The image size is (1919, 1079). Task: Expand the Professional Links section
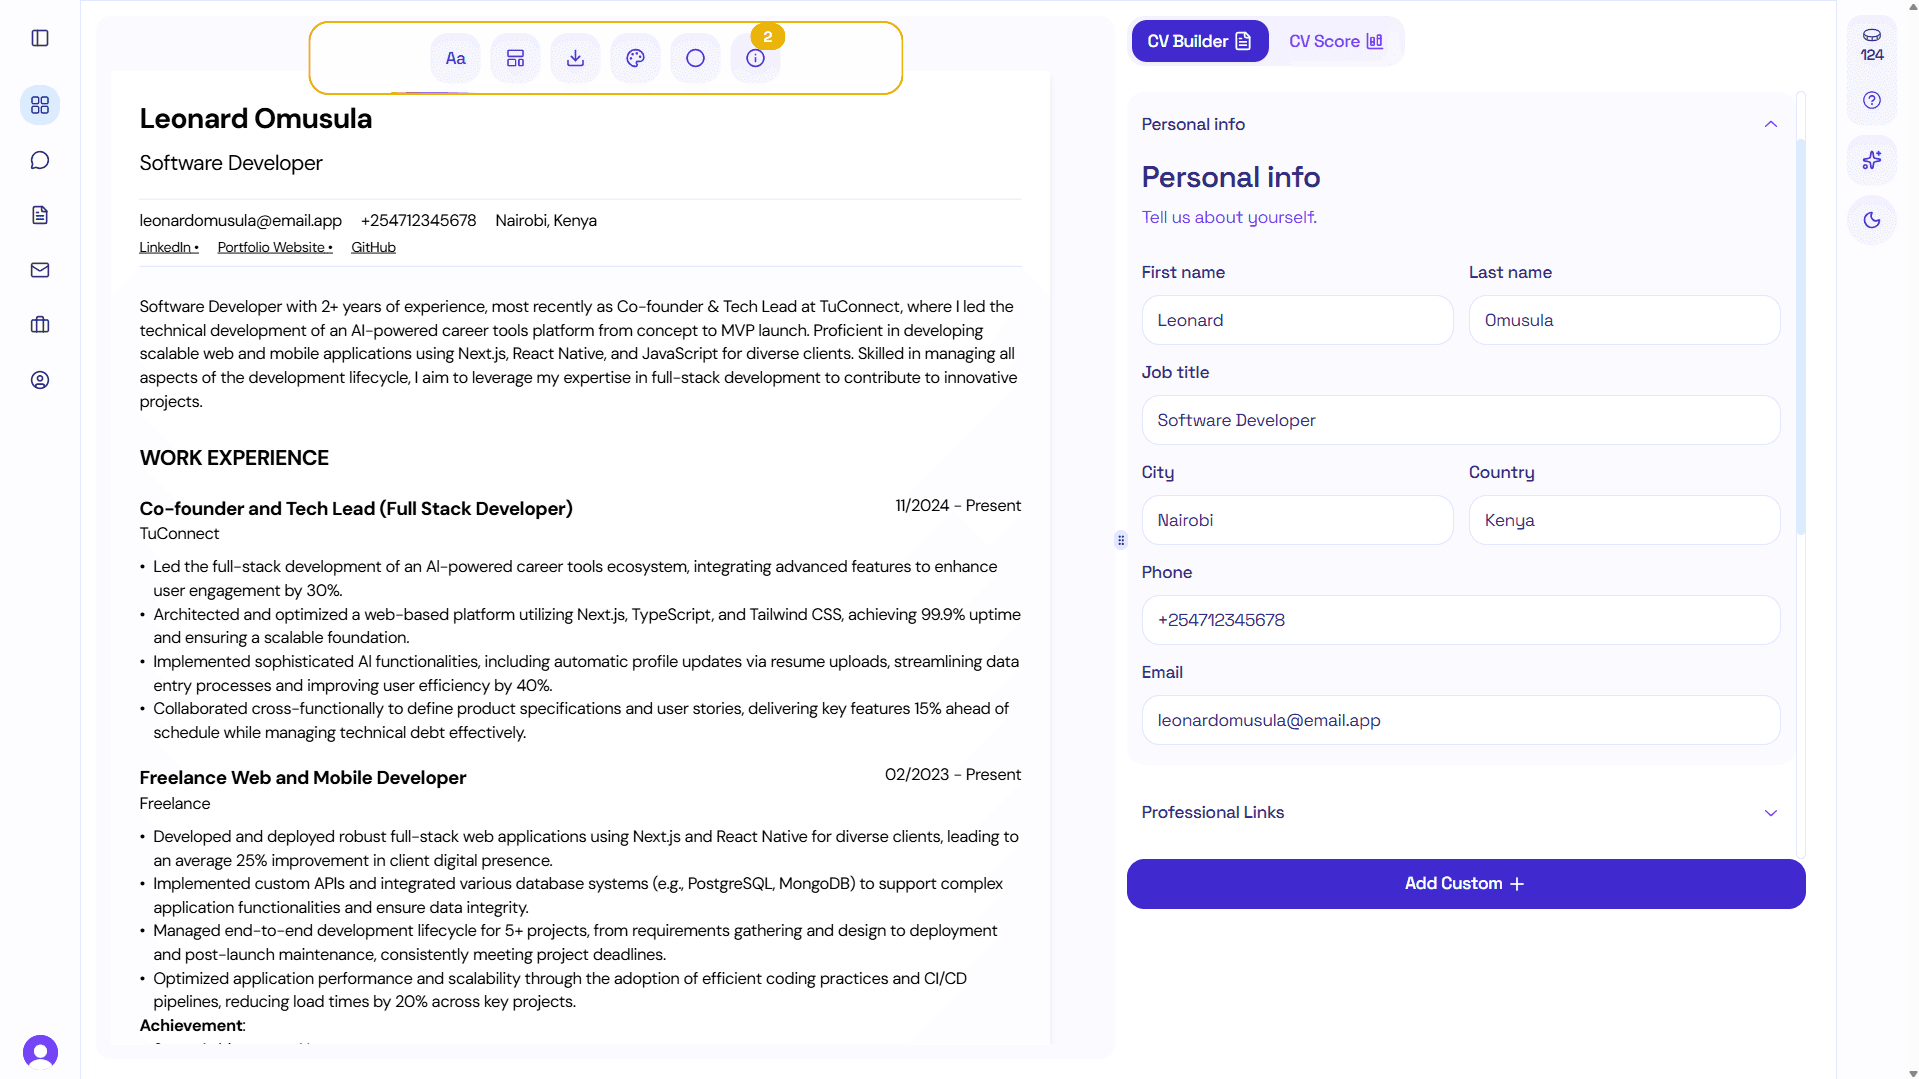pyautogui.click(x=1770, y=812)
